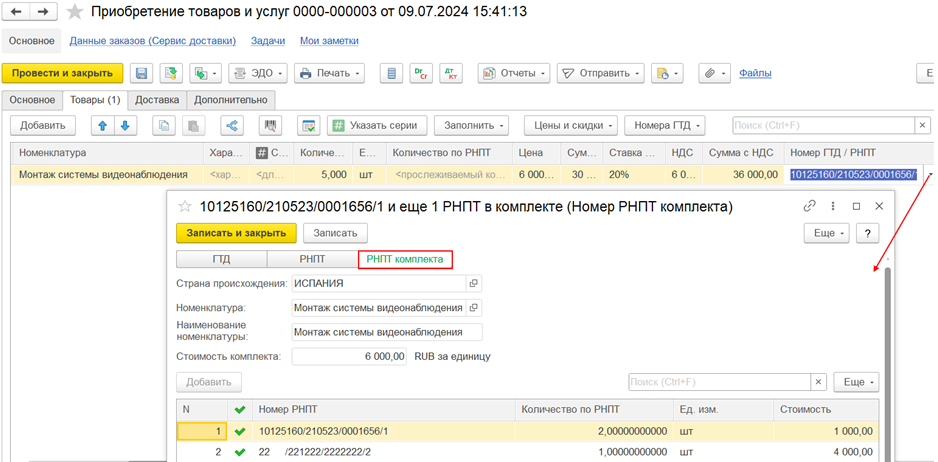Switch to the Основное document tab

coord(32,100)
